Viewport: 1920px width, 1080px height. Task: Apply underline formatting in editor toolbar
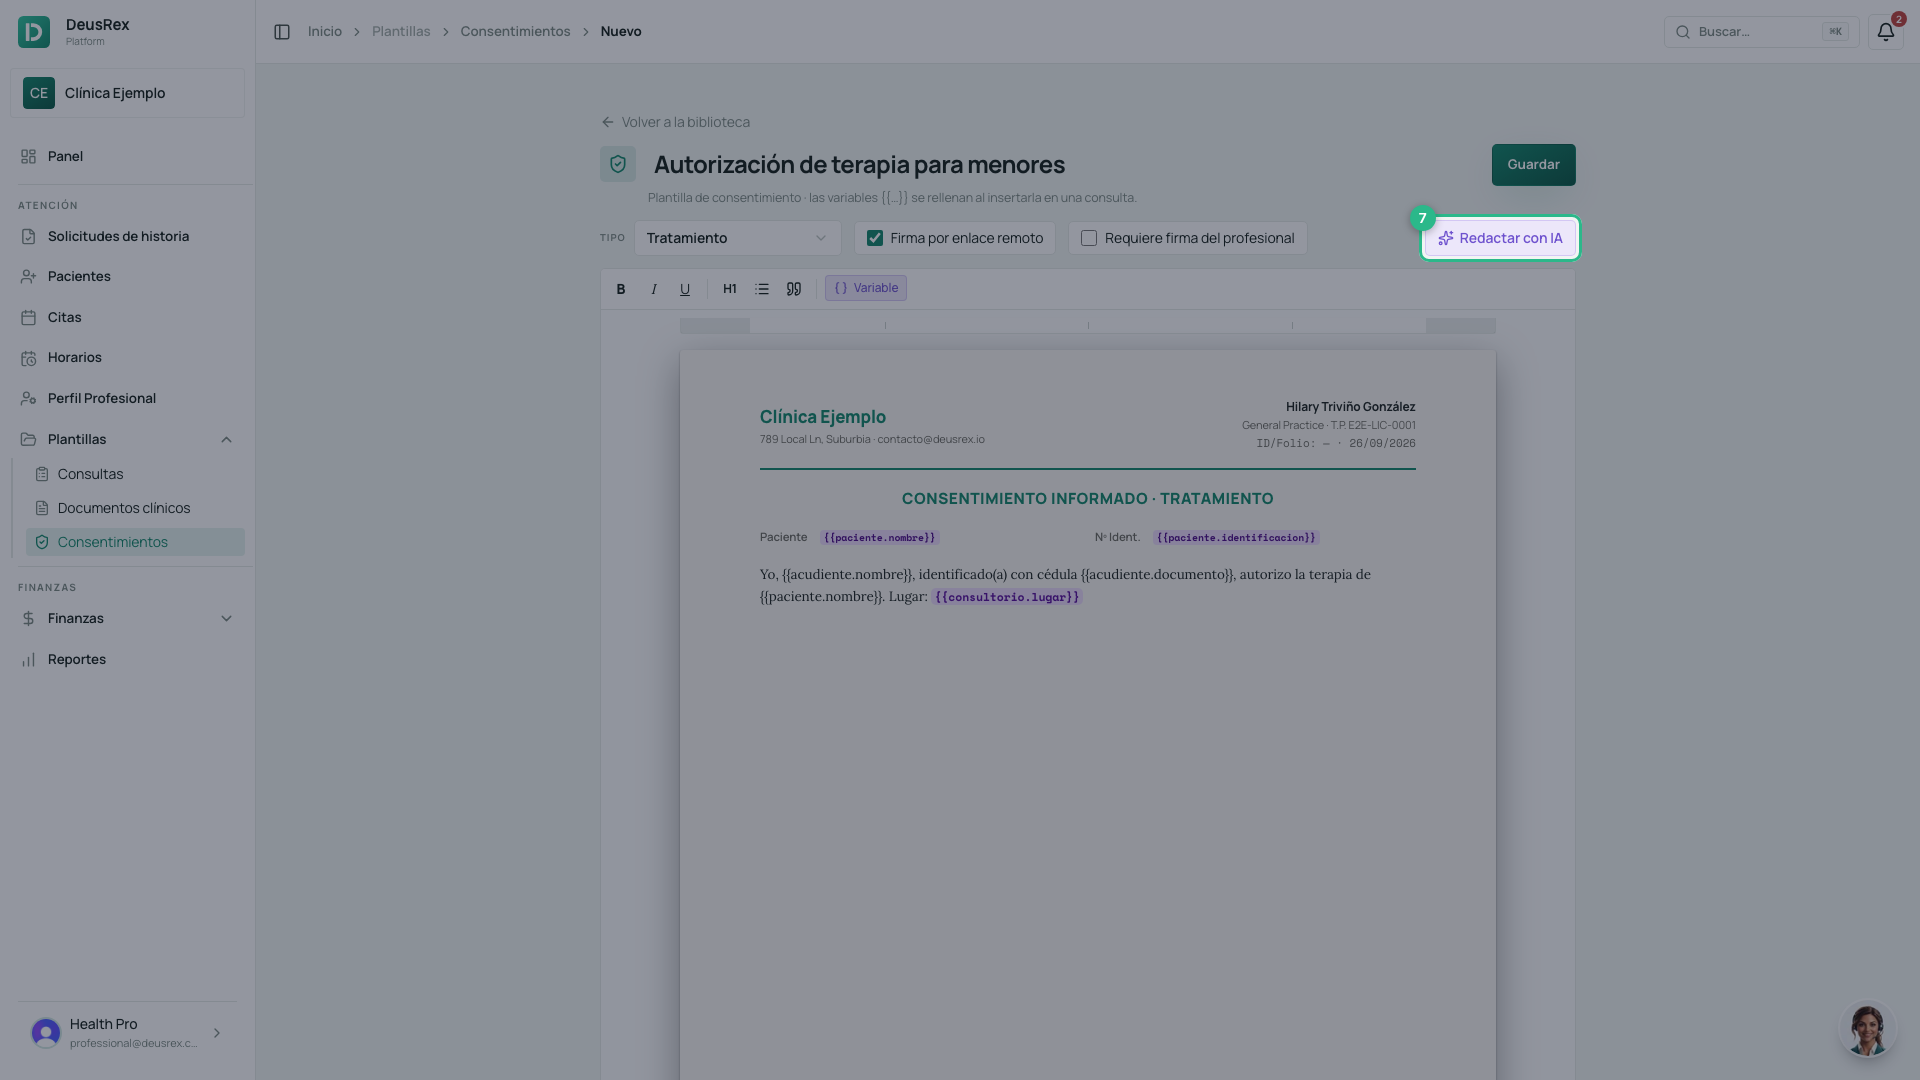(x=685, y=289)
